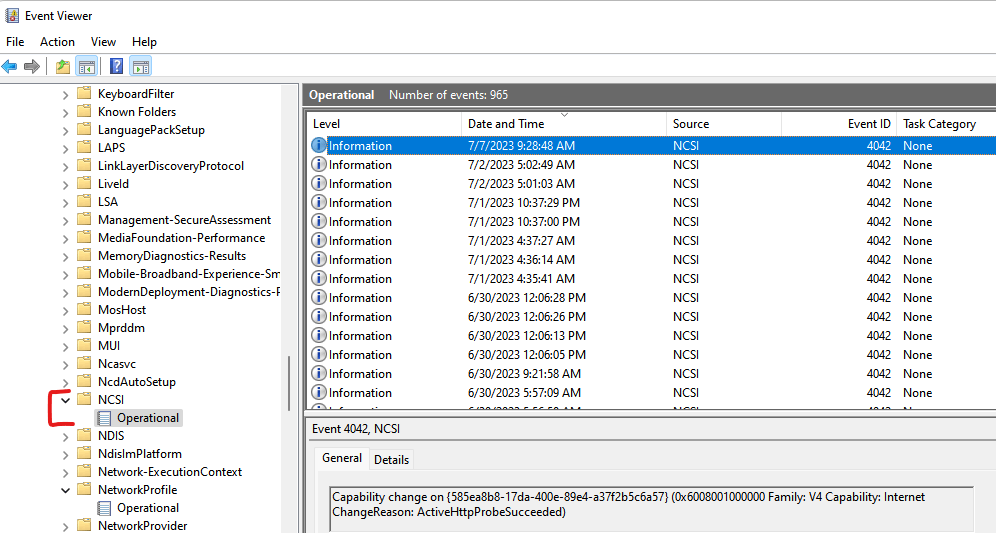Viewport: 996px width, 533px height.
Task: Click the MUI folder icon
Action: tap(84, 346)
